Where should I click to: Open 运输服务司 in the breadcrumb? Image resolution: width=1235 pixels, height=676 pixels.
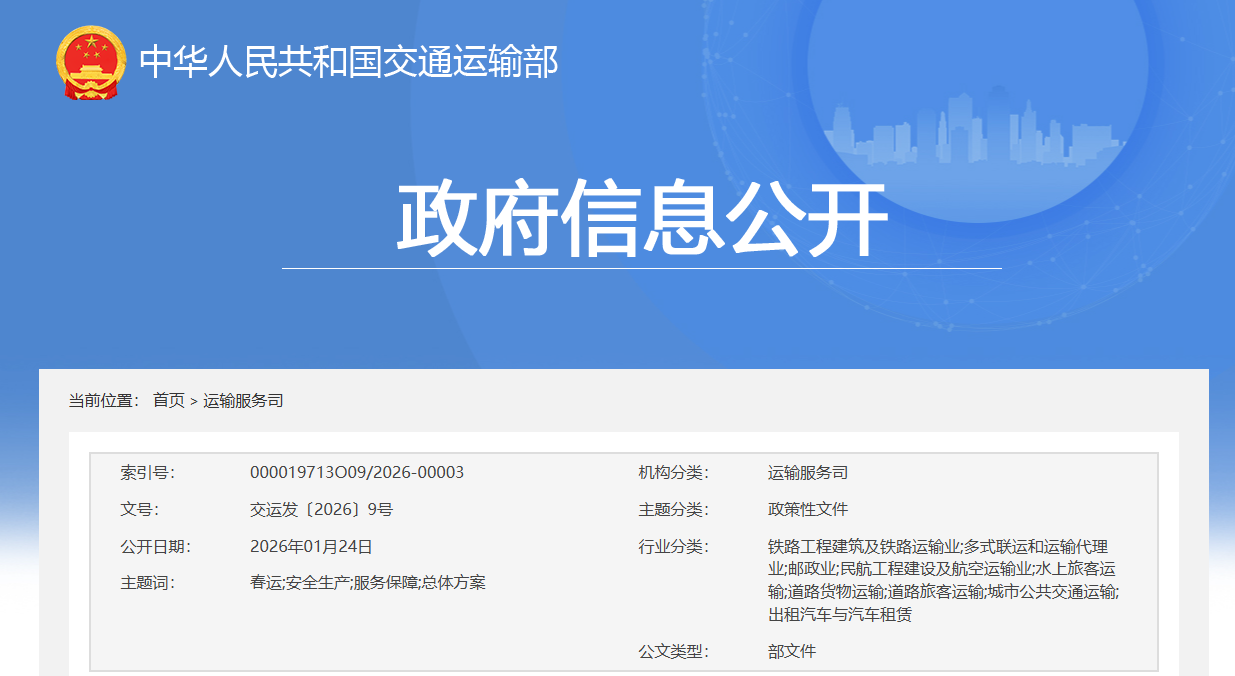coord(244,400)
